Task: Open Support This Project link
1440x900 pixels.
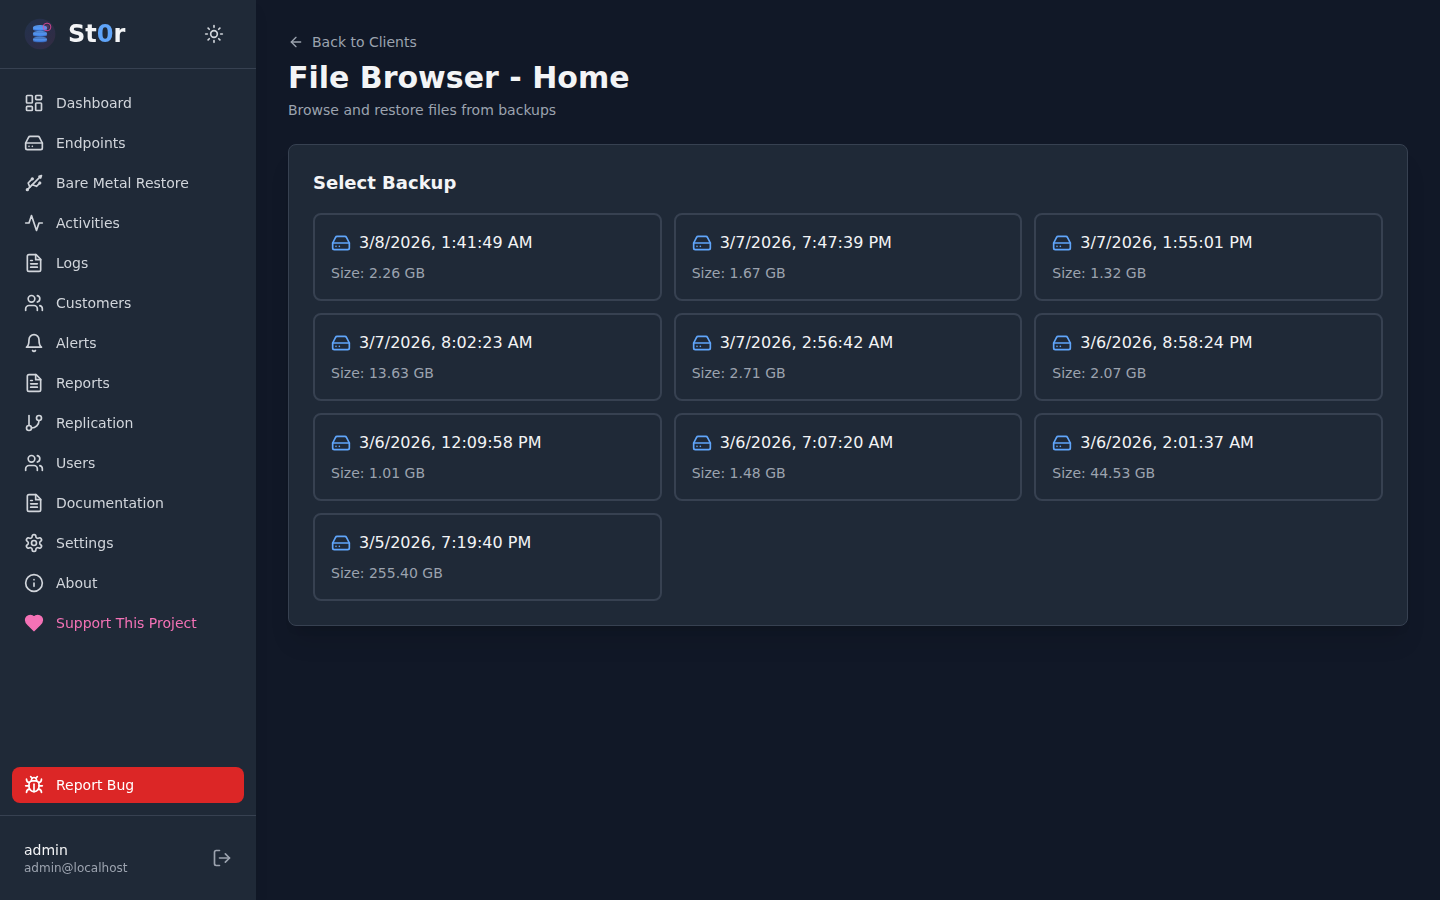Action: coord(125,622)
